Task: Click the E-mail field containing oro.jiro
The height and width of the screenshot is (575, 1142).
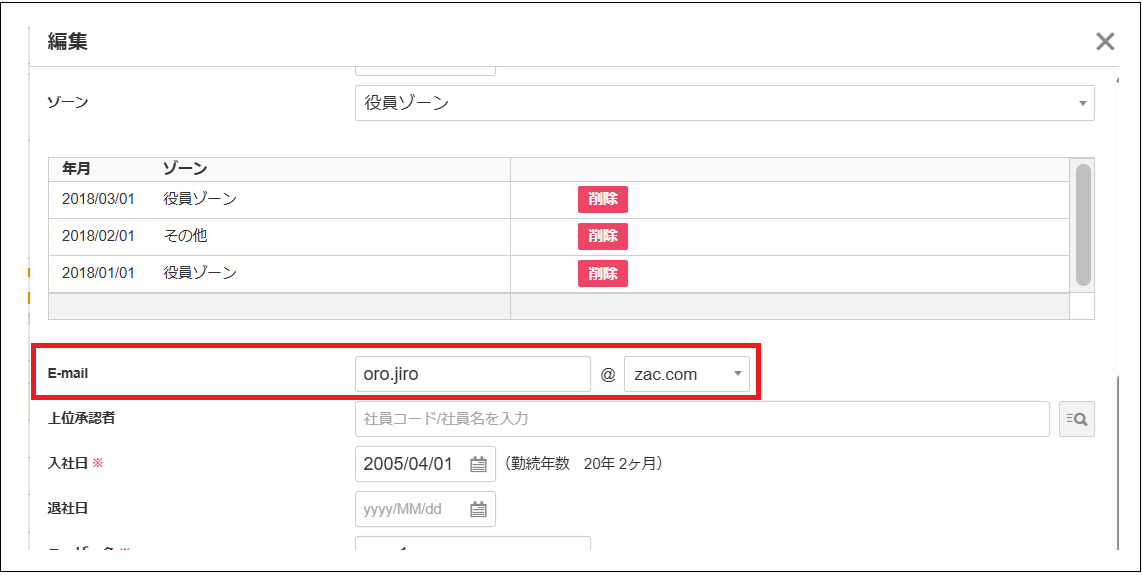Action: tap(472, 374)
